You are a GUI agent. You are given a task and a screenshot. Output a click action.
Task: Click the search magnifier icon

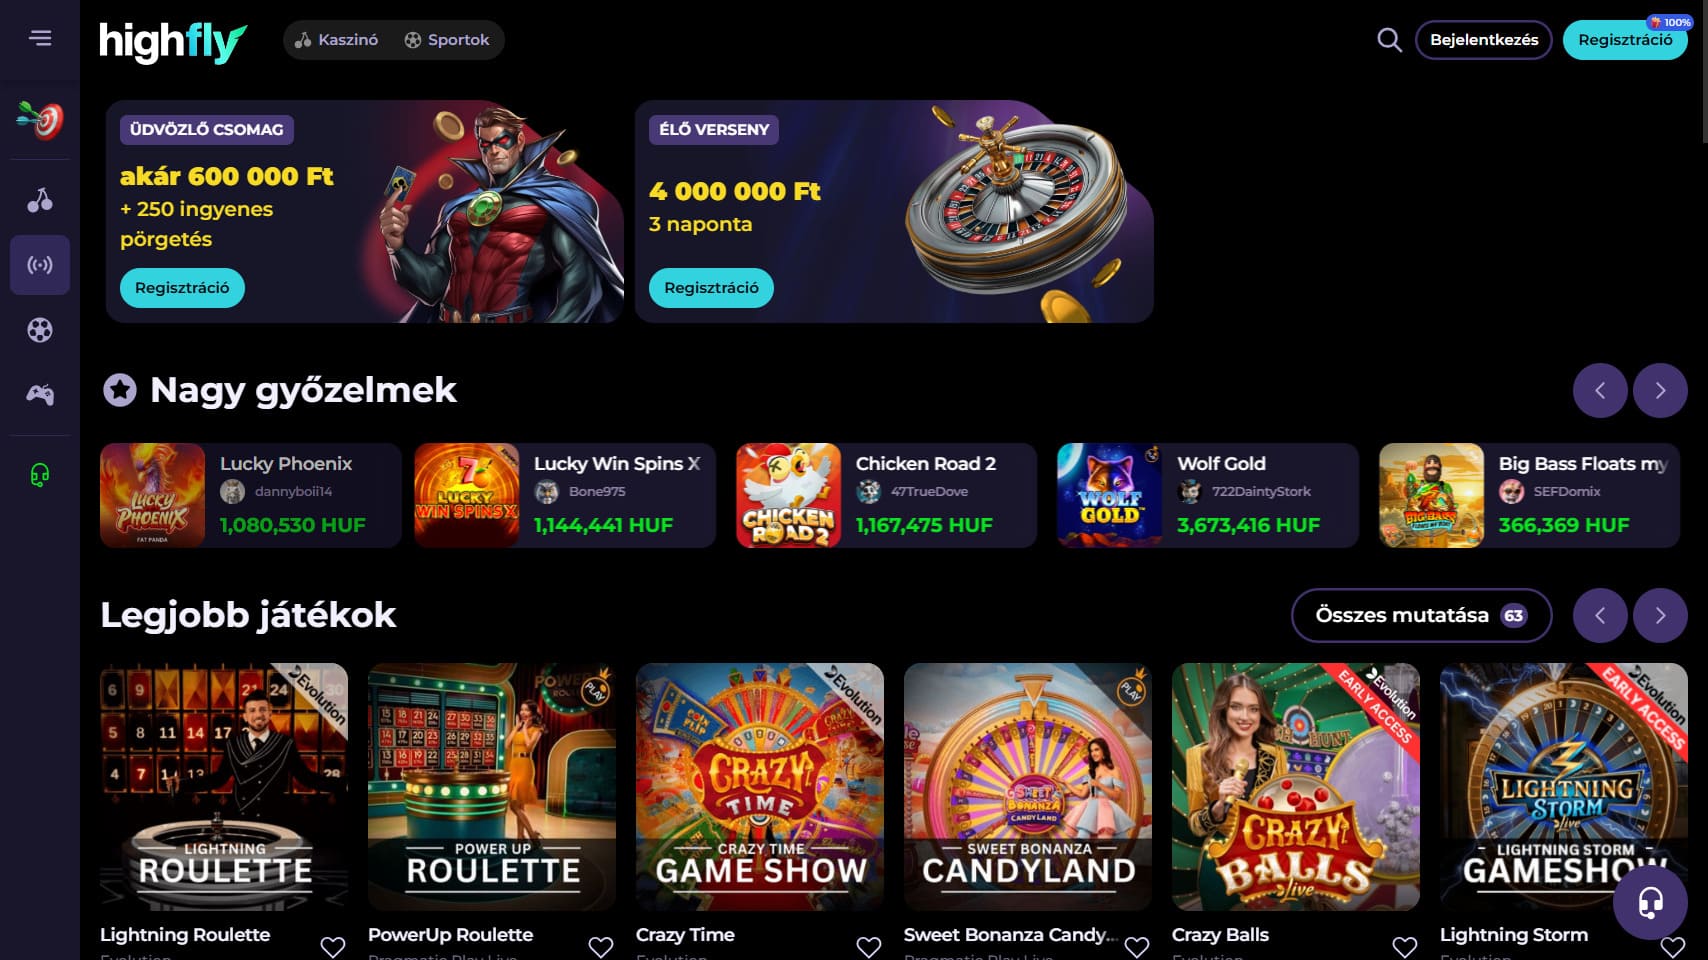coord(1389,40)
